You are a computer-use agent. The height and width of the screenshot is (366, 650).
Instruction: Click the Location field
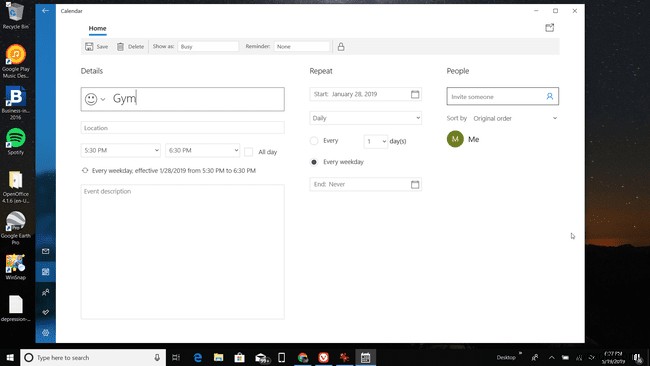(182, 128)
